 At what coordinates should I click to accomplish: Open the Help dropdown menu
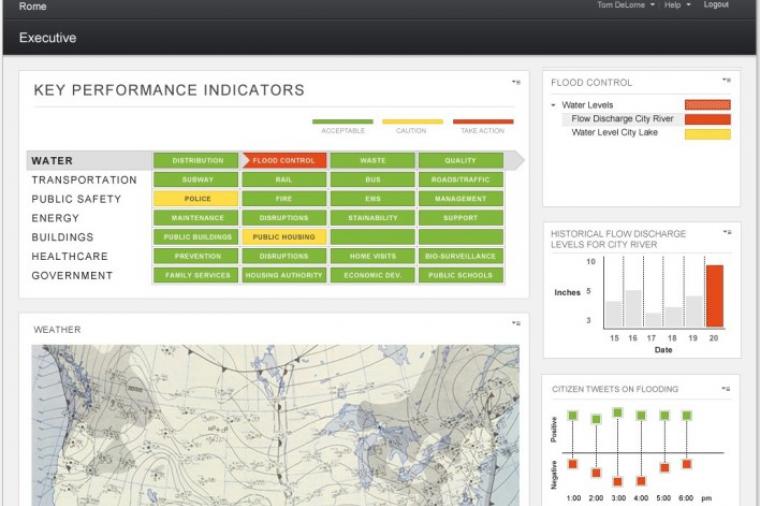pos(679,5)
